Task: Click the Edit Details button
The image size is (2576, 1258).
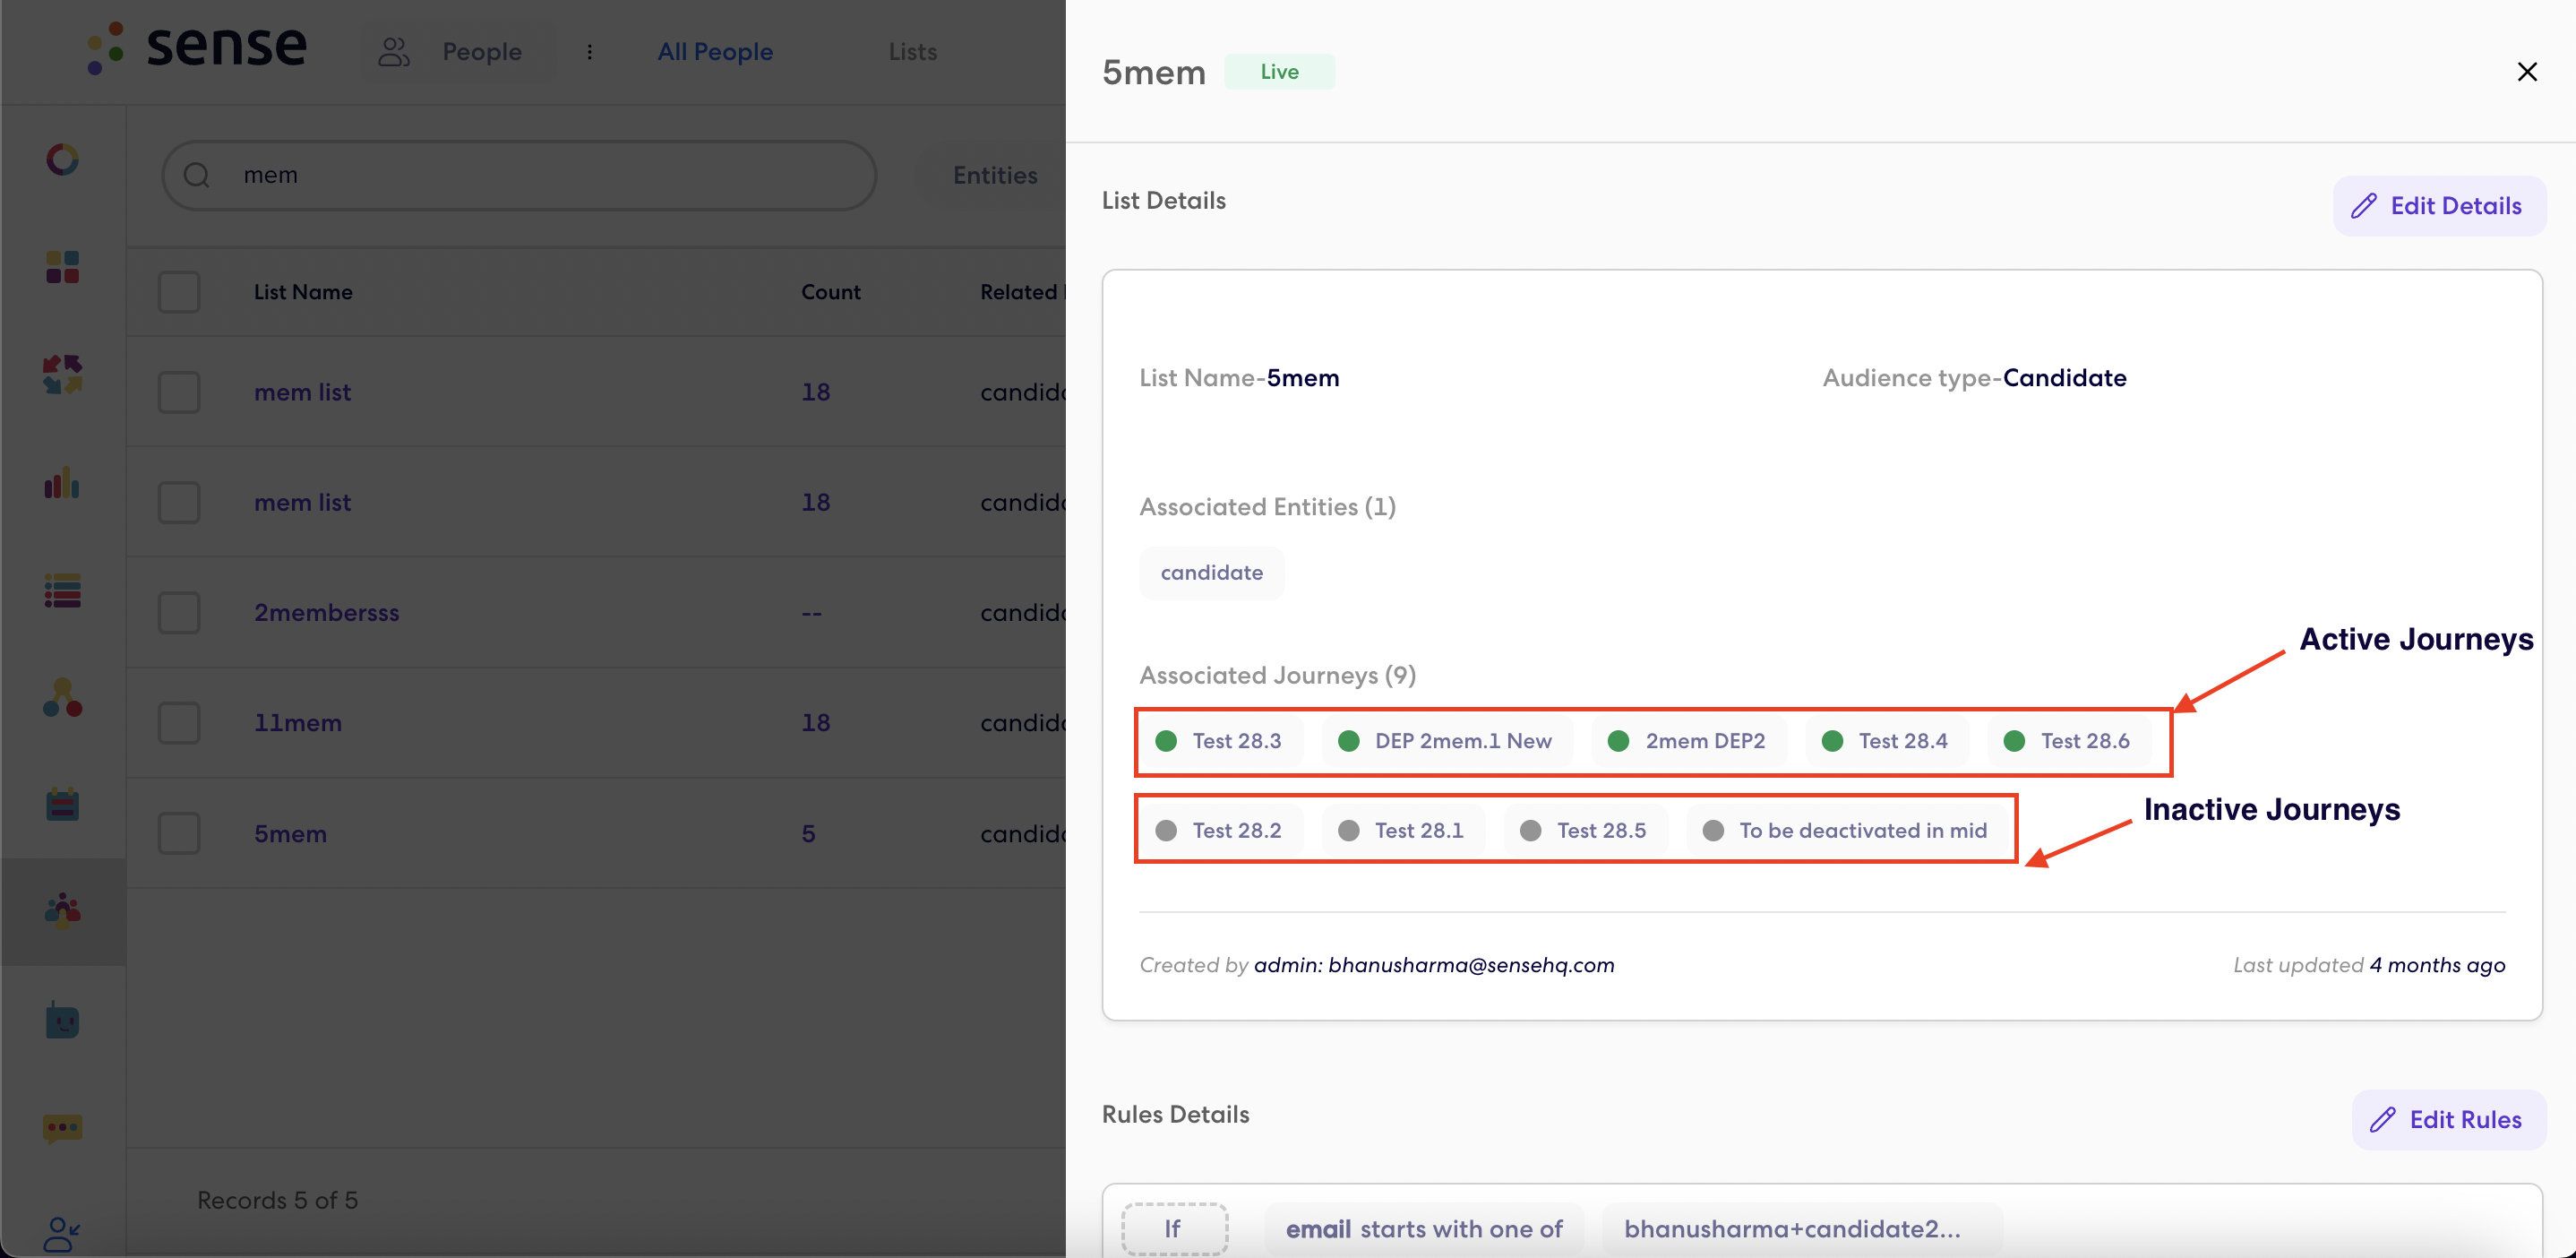Action: point(2439,206)
